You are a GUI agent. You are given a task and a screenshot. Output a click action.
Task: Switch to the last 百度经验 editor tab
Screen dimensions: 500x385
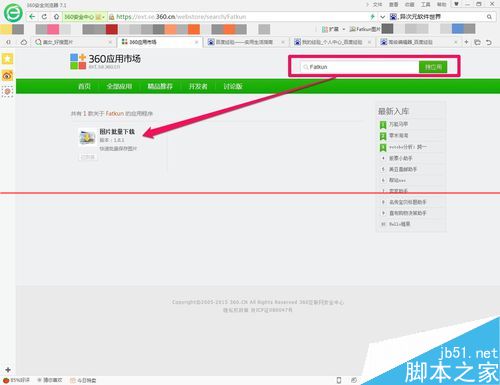coord(419,42)
